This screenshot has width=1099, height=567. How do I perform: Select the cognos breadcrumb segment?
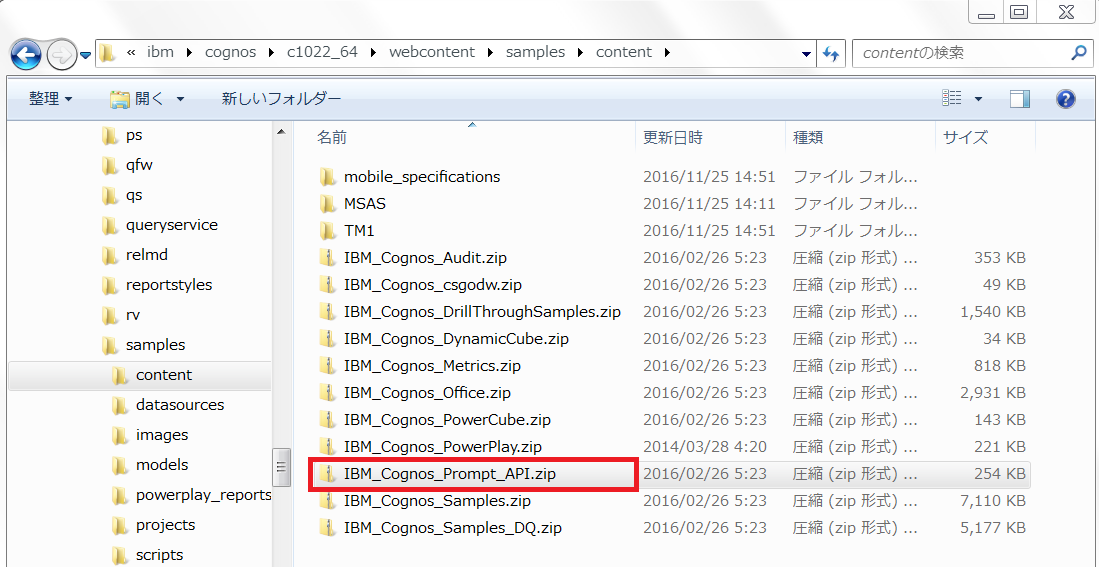pyautogui.click(x=231, y=52)
